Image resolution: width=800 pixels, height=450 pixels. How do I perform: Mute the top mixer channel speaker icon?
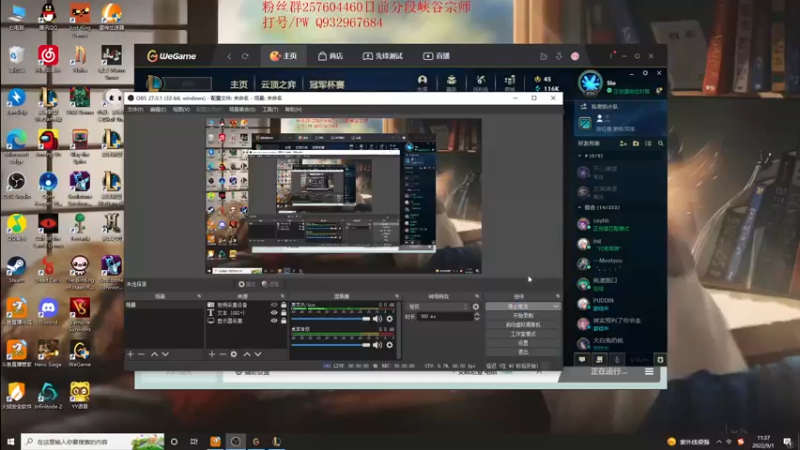pos(377,319)
